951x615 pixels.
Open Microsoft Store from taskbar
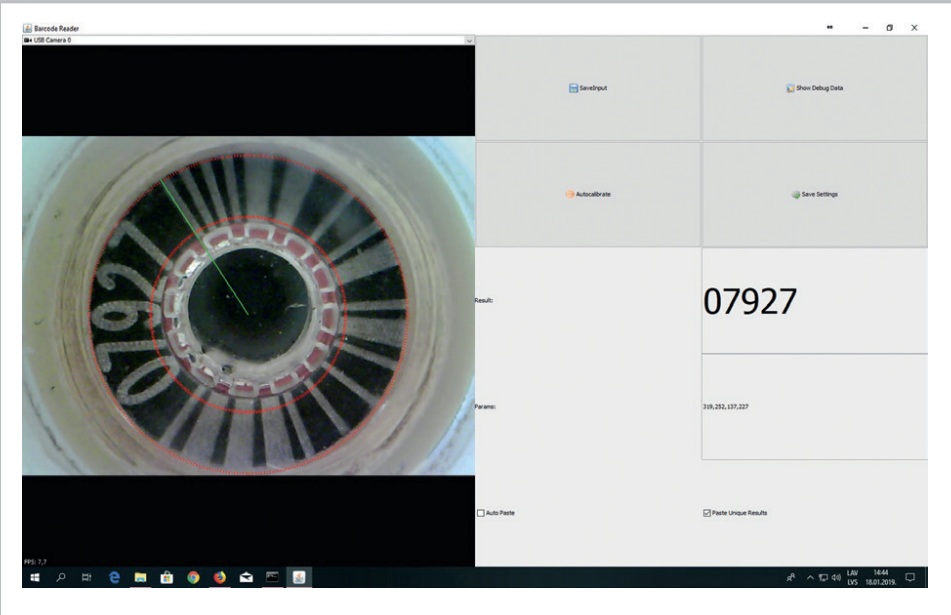167,577
